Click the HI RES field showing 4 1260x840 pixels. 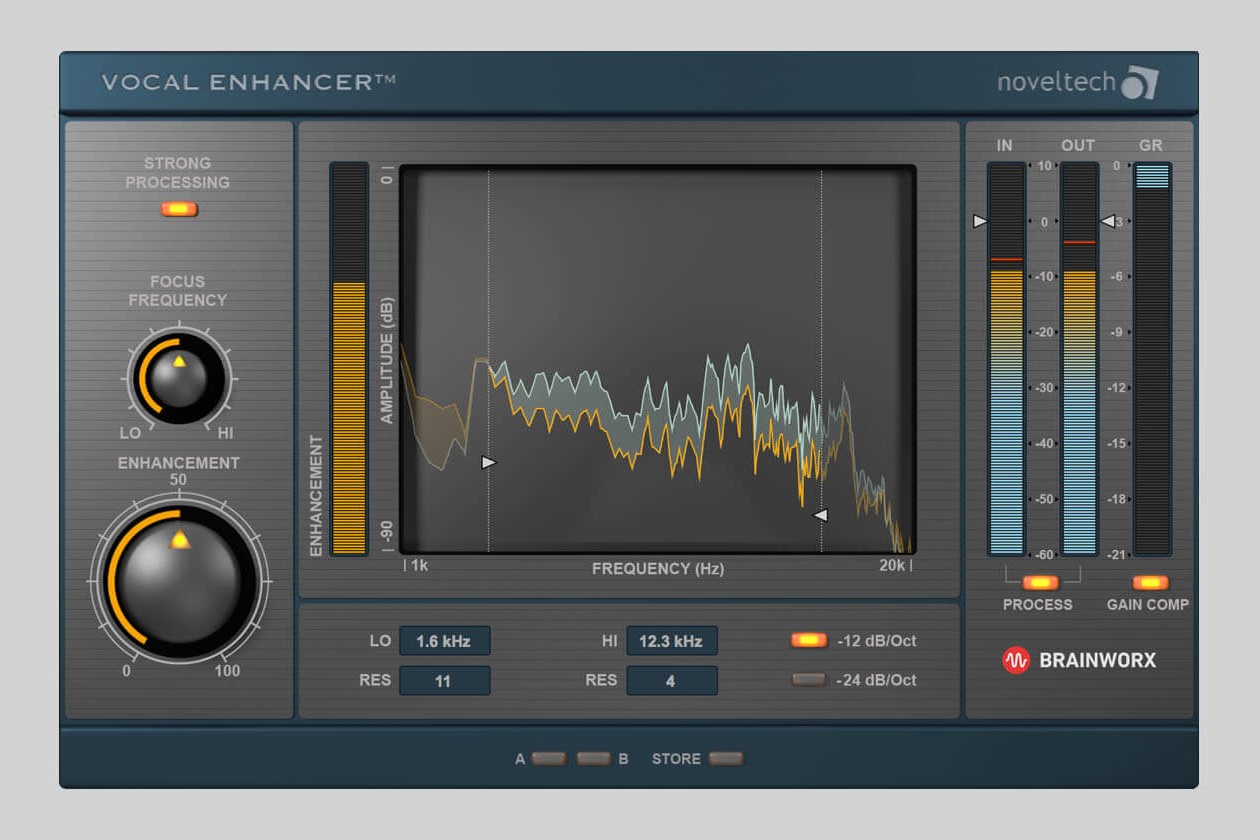tap(672, 681)
